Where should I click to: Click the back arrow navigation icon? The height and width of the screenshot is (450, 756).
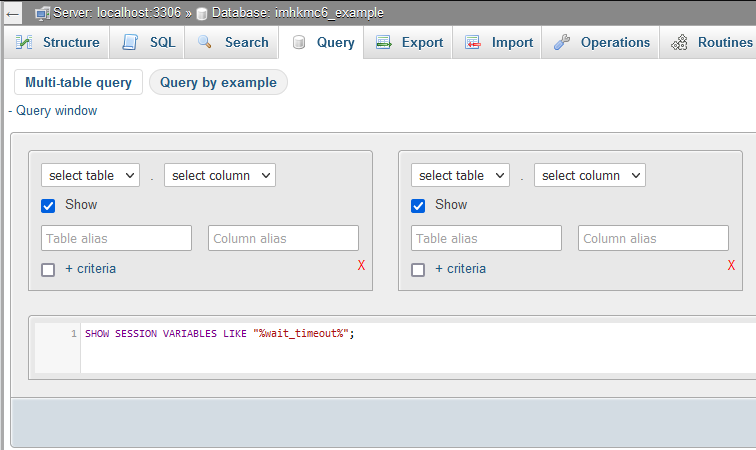(13, 14)
